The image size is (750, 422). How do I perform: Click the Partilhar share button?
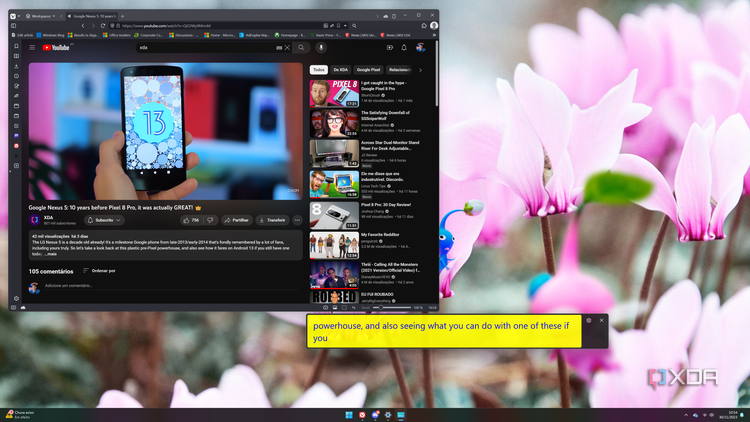click(x=237, y=220)
